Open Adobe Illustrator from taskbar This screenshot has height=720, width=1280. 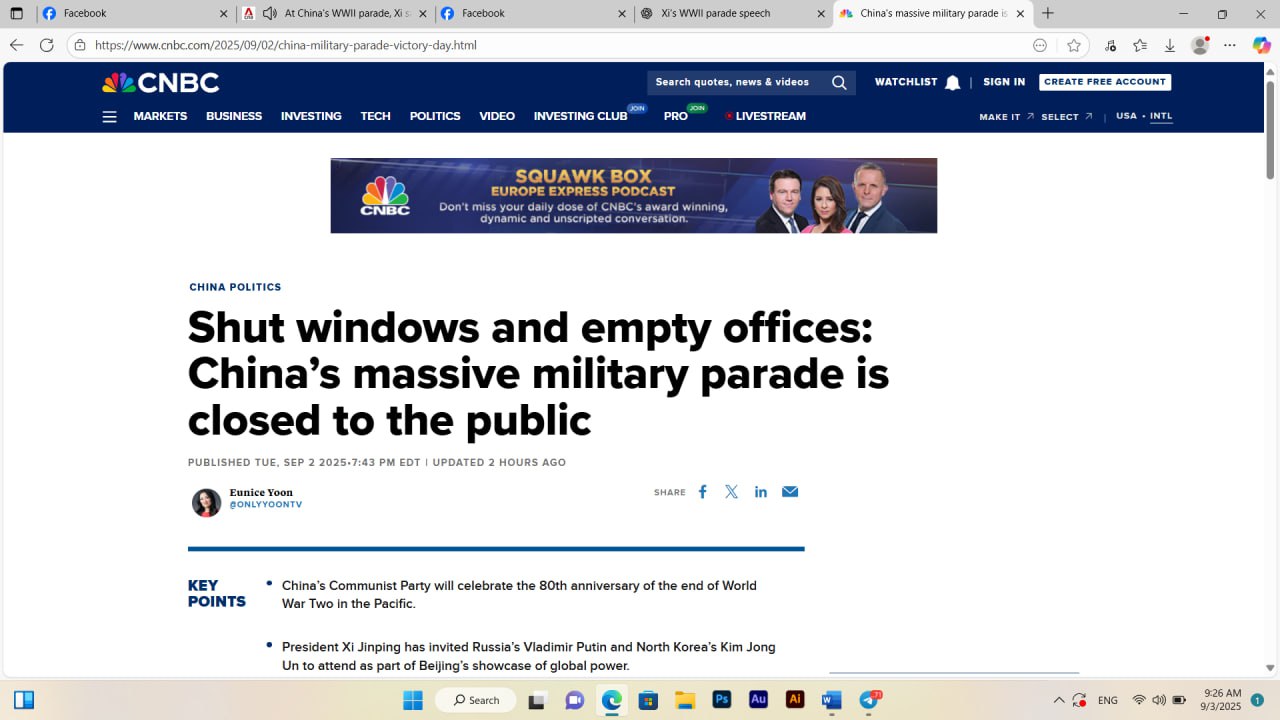tap(795, 700)
